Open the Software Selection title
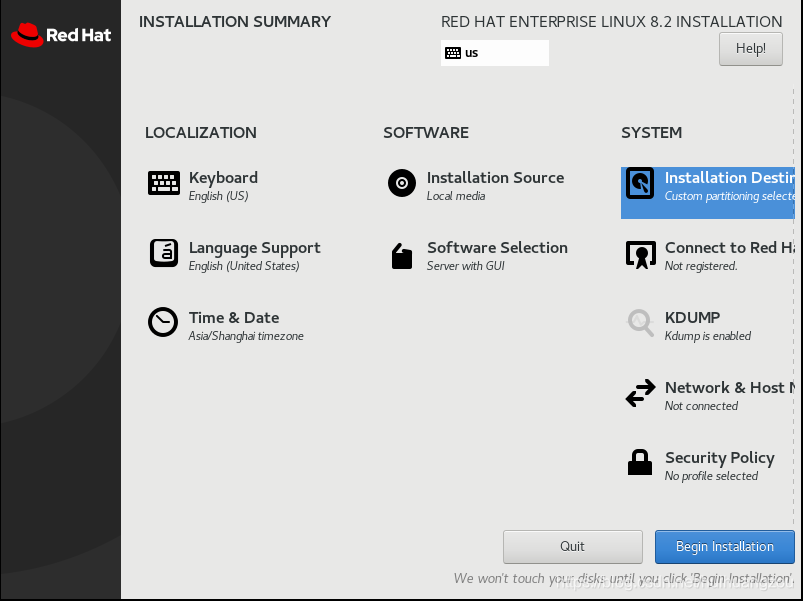This screenshot has height=601, width=803. click(497, 248)
